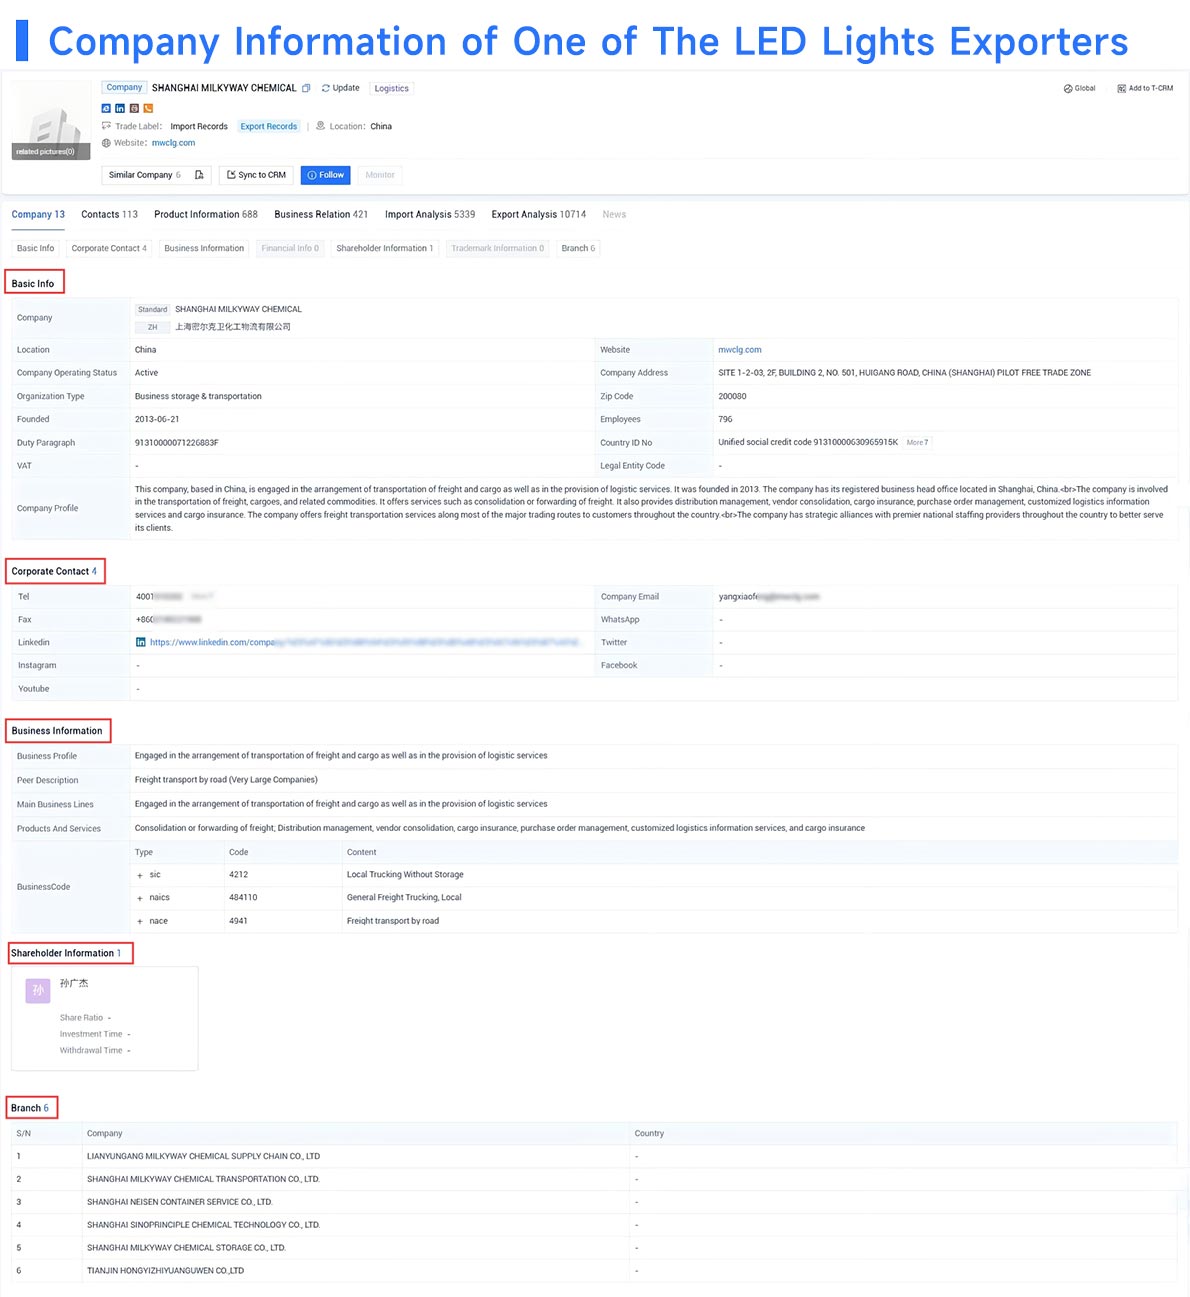This screenshot has width=1190, height=1297.
Task: Select the Trademark Information 0 sub-tab
Action: (x=498, y=248)
